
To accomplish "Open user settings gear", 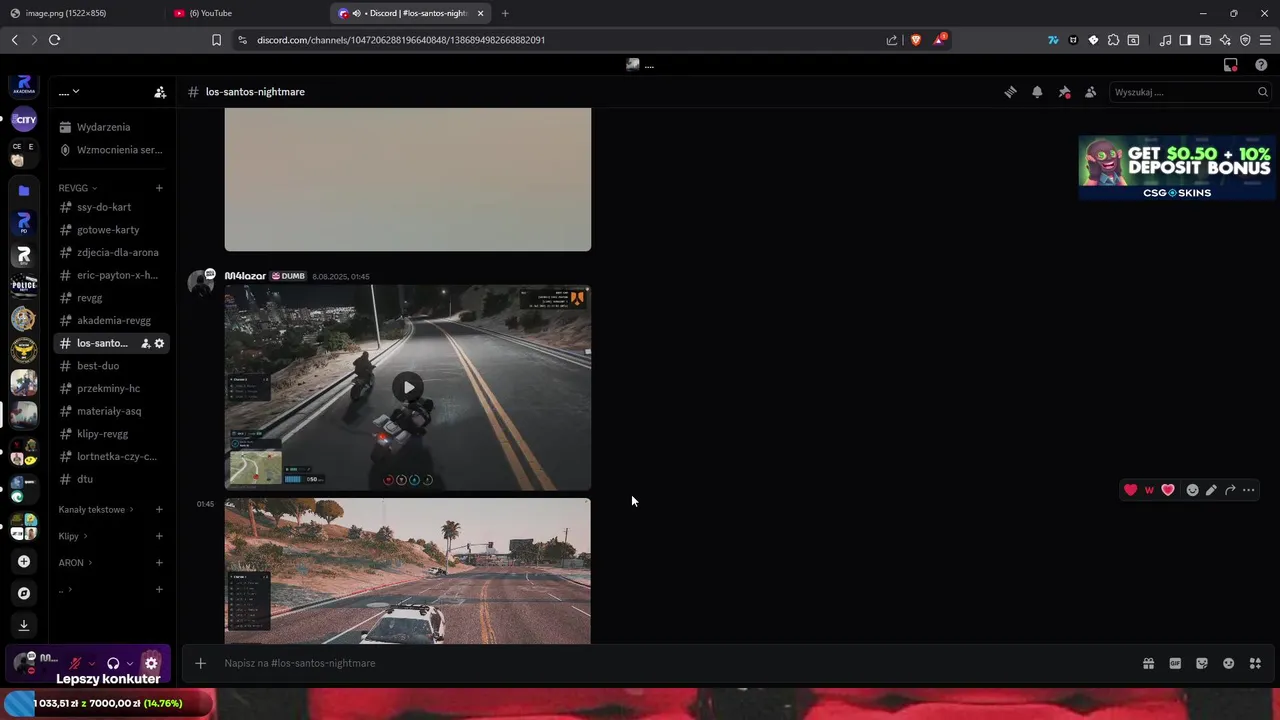I will click(x=151, y=663).
